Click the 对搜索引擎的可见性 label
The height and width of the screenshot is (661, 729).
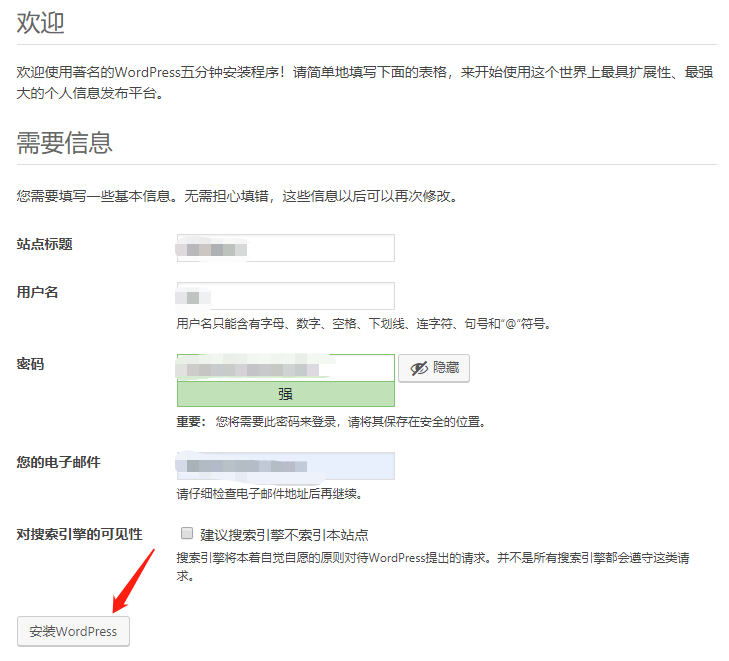(80, 534)
